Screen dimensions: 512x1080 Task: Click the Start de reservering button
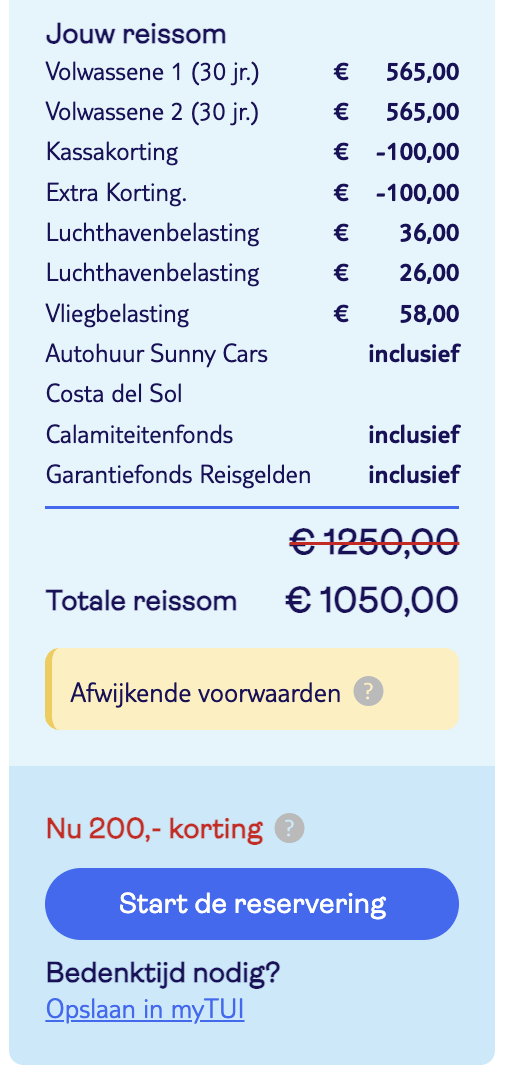tap(252, 904)
